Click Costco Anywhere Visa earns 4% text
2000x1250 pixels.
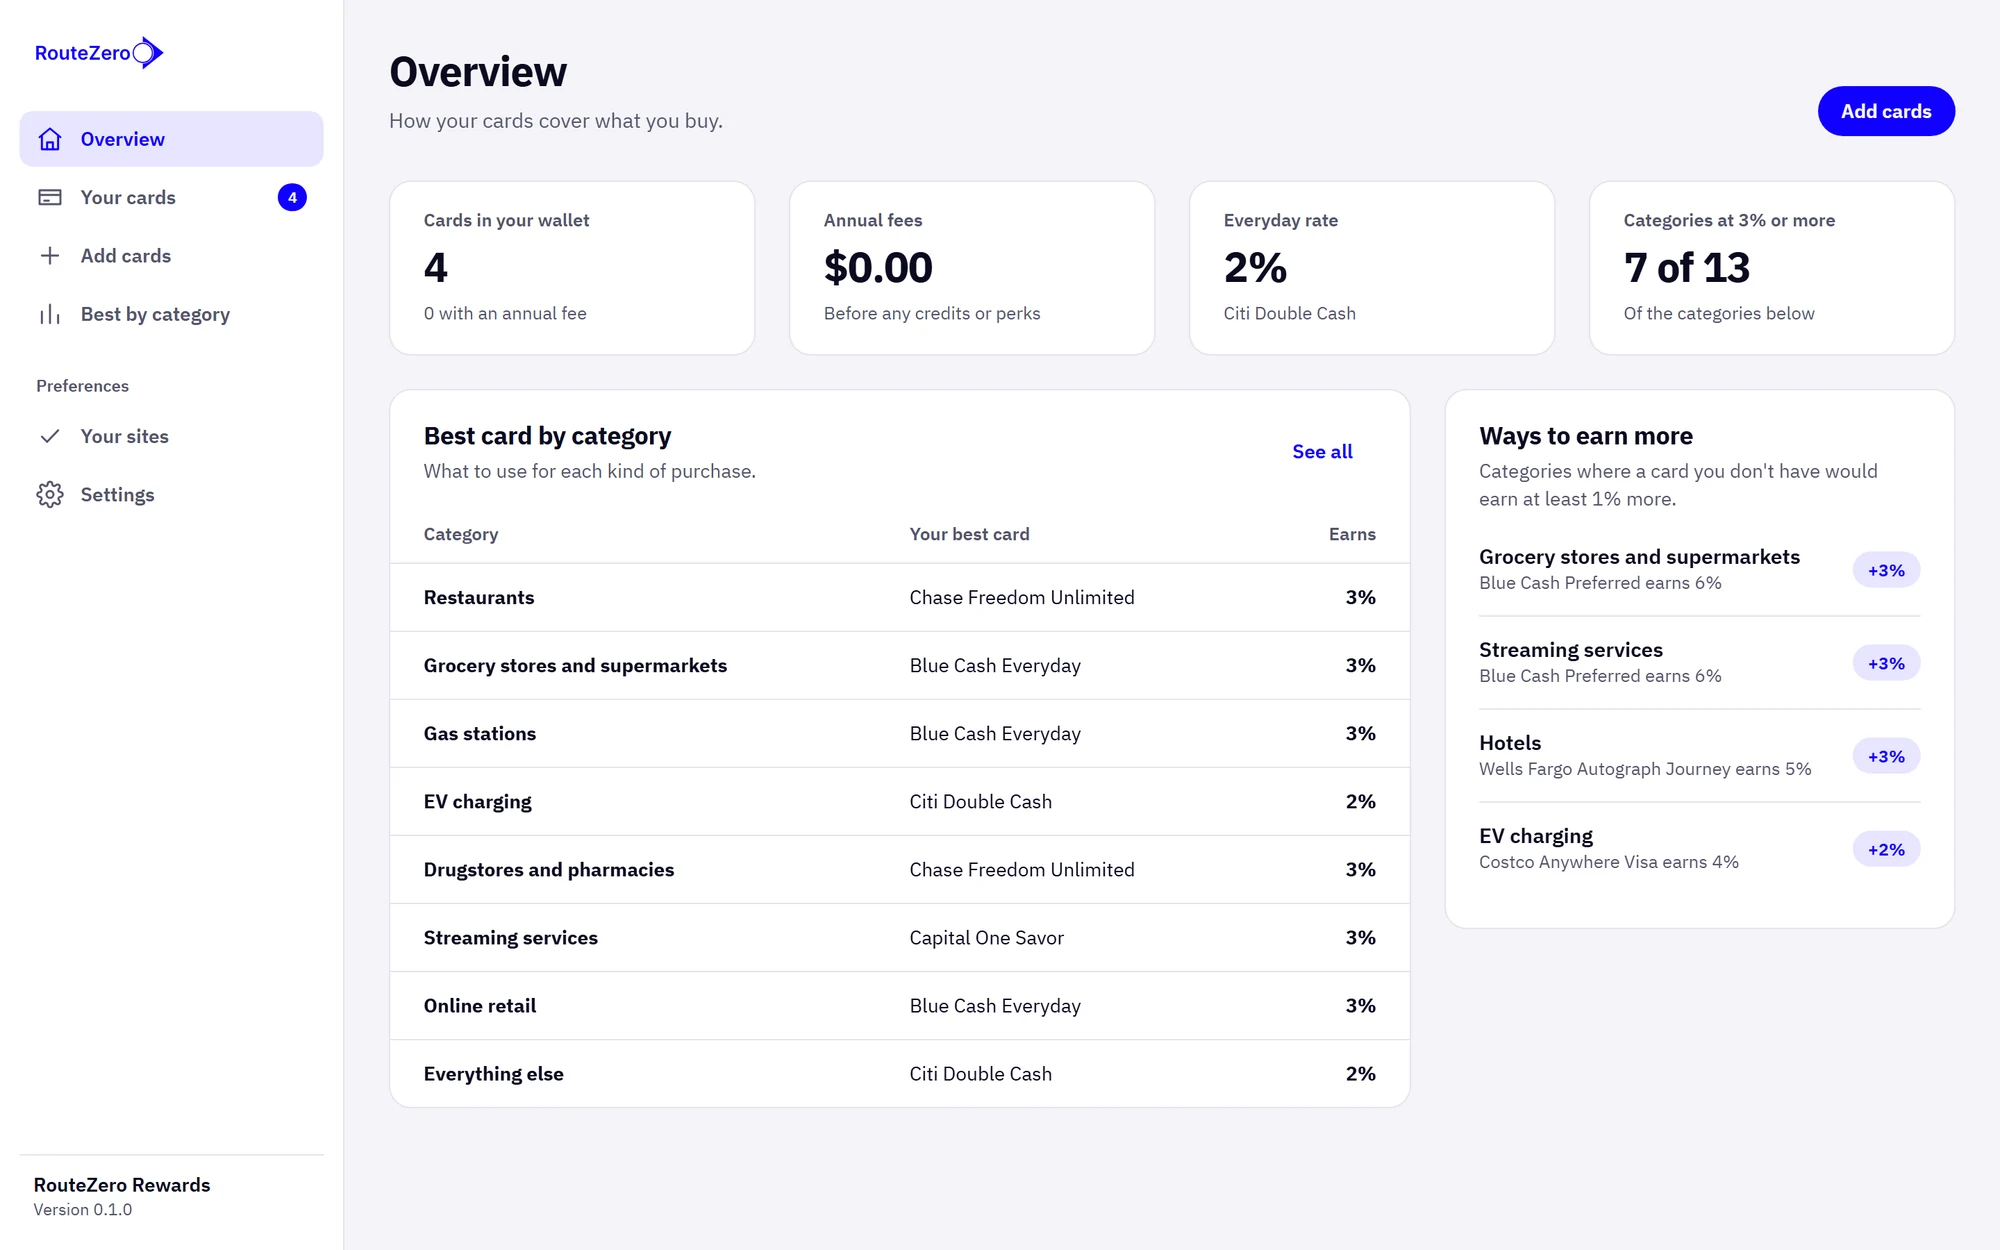point(1609,862)
